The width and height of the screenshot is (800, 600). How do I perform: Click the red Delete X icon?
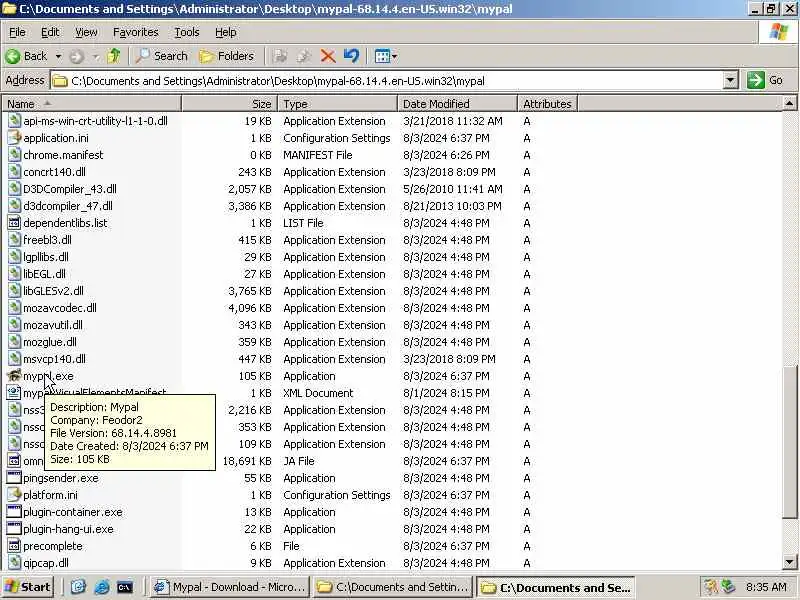click(328, 56)
